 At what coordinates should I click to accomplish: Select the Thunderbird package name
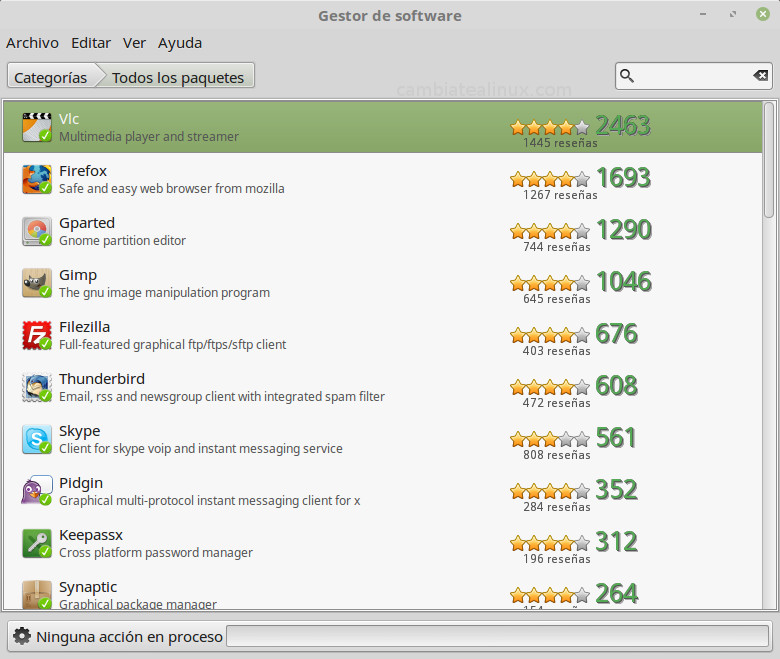click(x=102, y=379)
